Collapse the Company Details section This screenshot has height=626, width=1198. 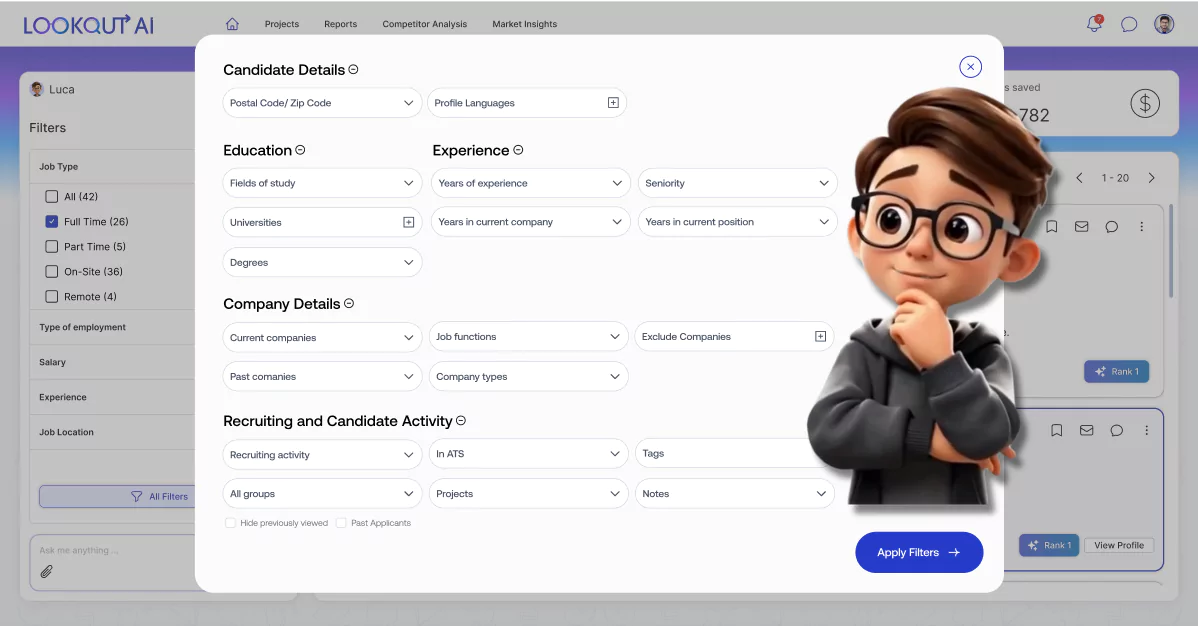(349, 304)
